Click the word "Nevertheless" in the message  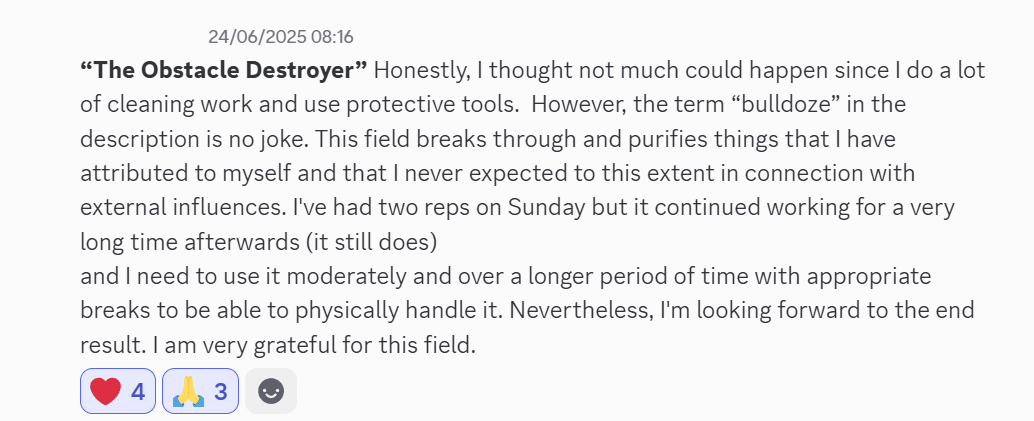594,309
